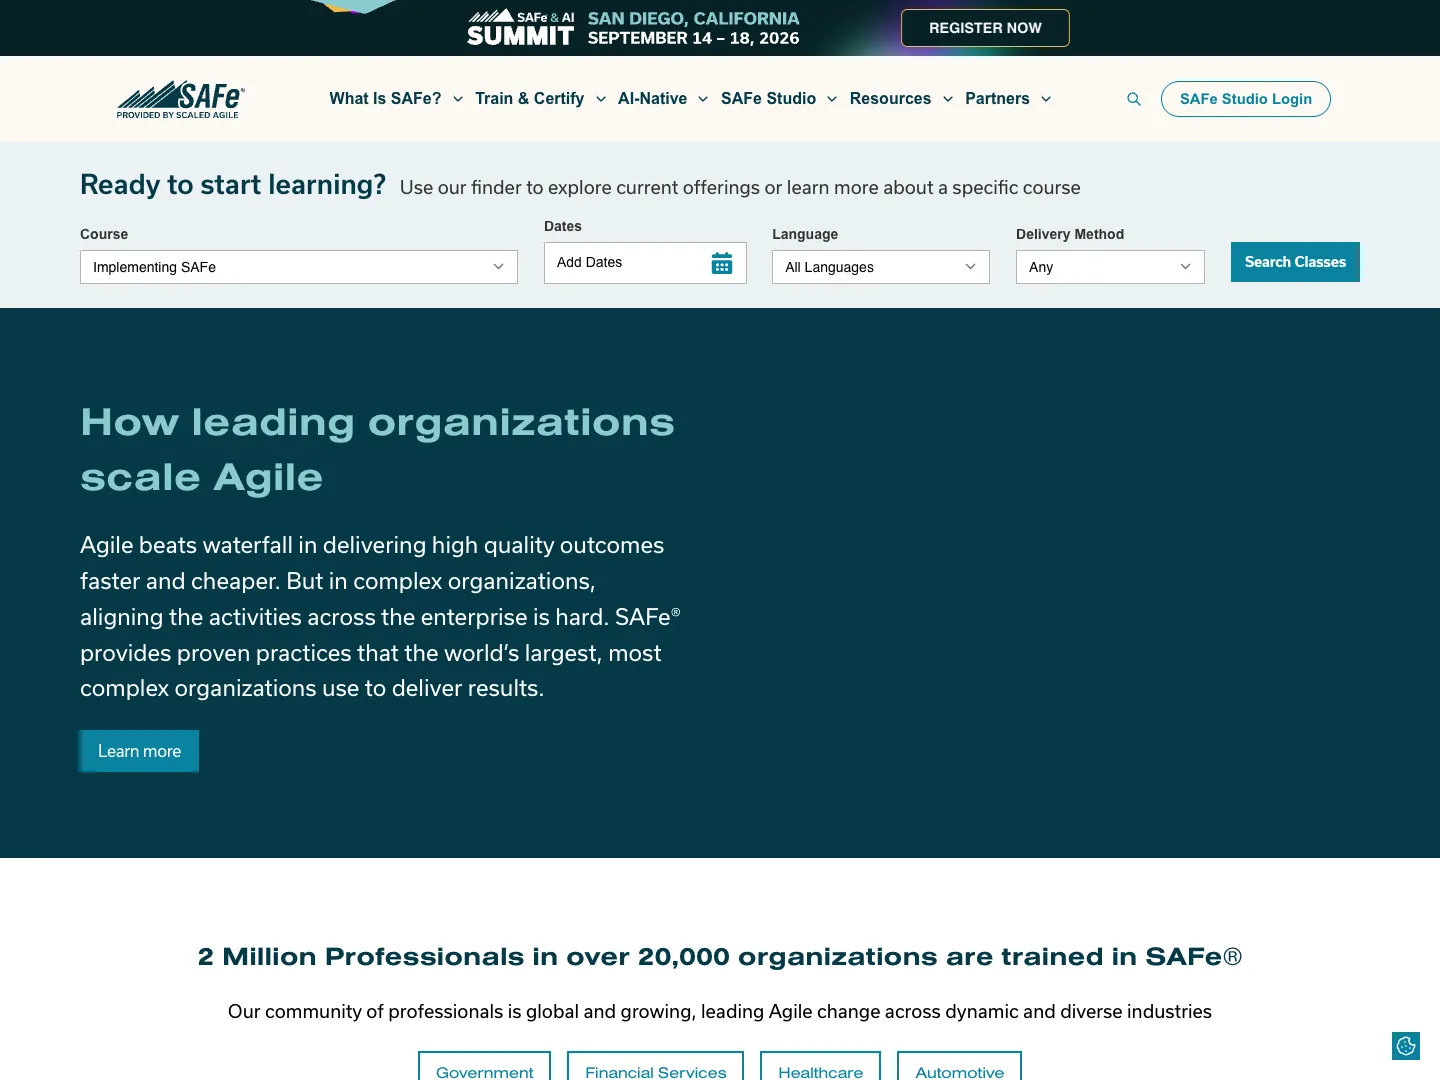This screenshot has width=1440, height=1080.
Task: Expand the Train & Certify menu chevron
Action: pyautogui.click(x=601, y=99)
